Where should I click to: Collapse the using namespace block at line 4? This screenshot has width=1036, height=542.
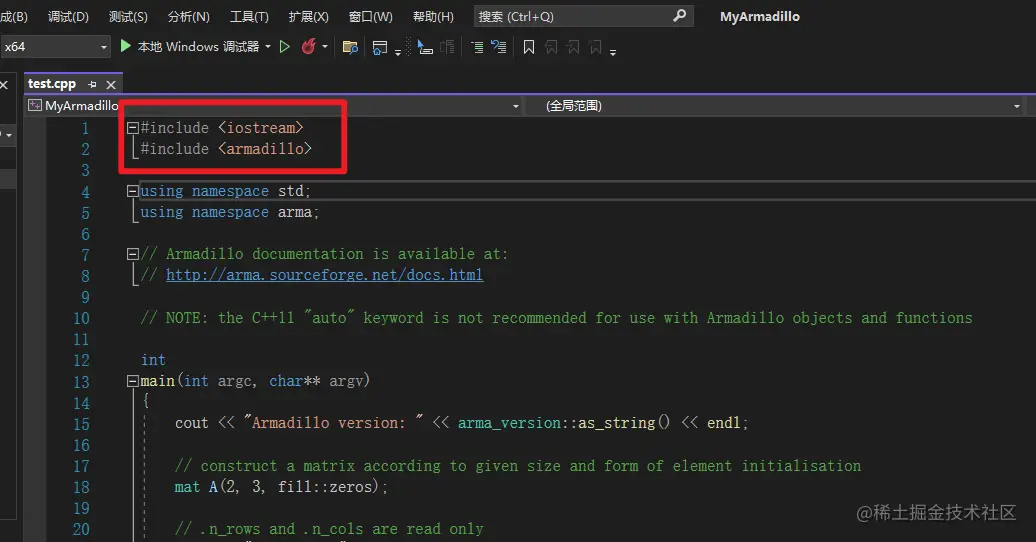[x=132, y=191]
